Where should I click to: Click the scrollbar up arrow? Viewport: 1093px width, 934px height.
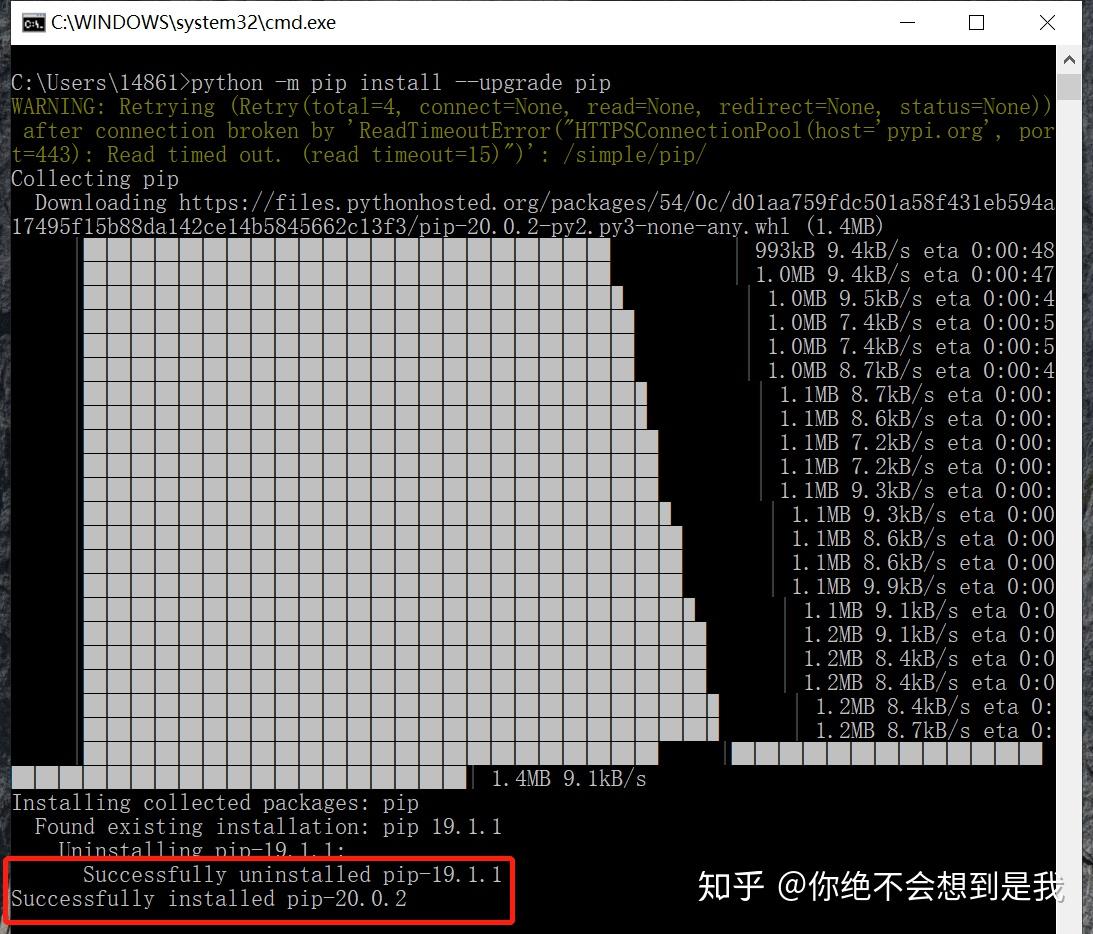1069,58
